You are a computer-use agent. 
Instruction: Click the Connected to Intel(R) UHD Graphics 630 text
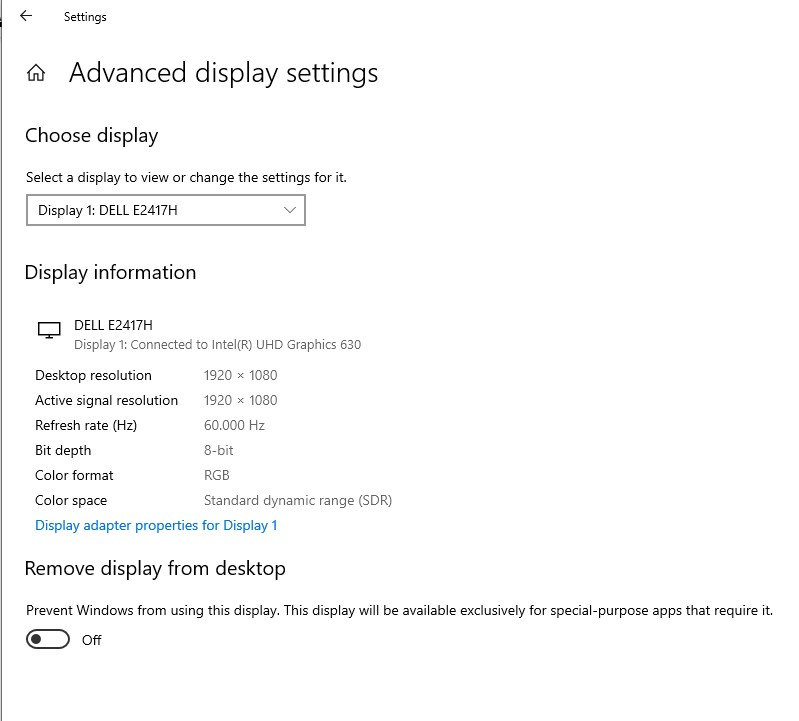pyautogui.click(x=246, y=345)
